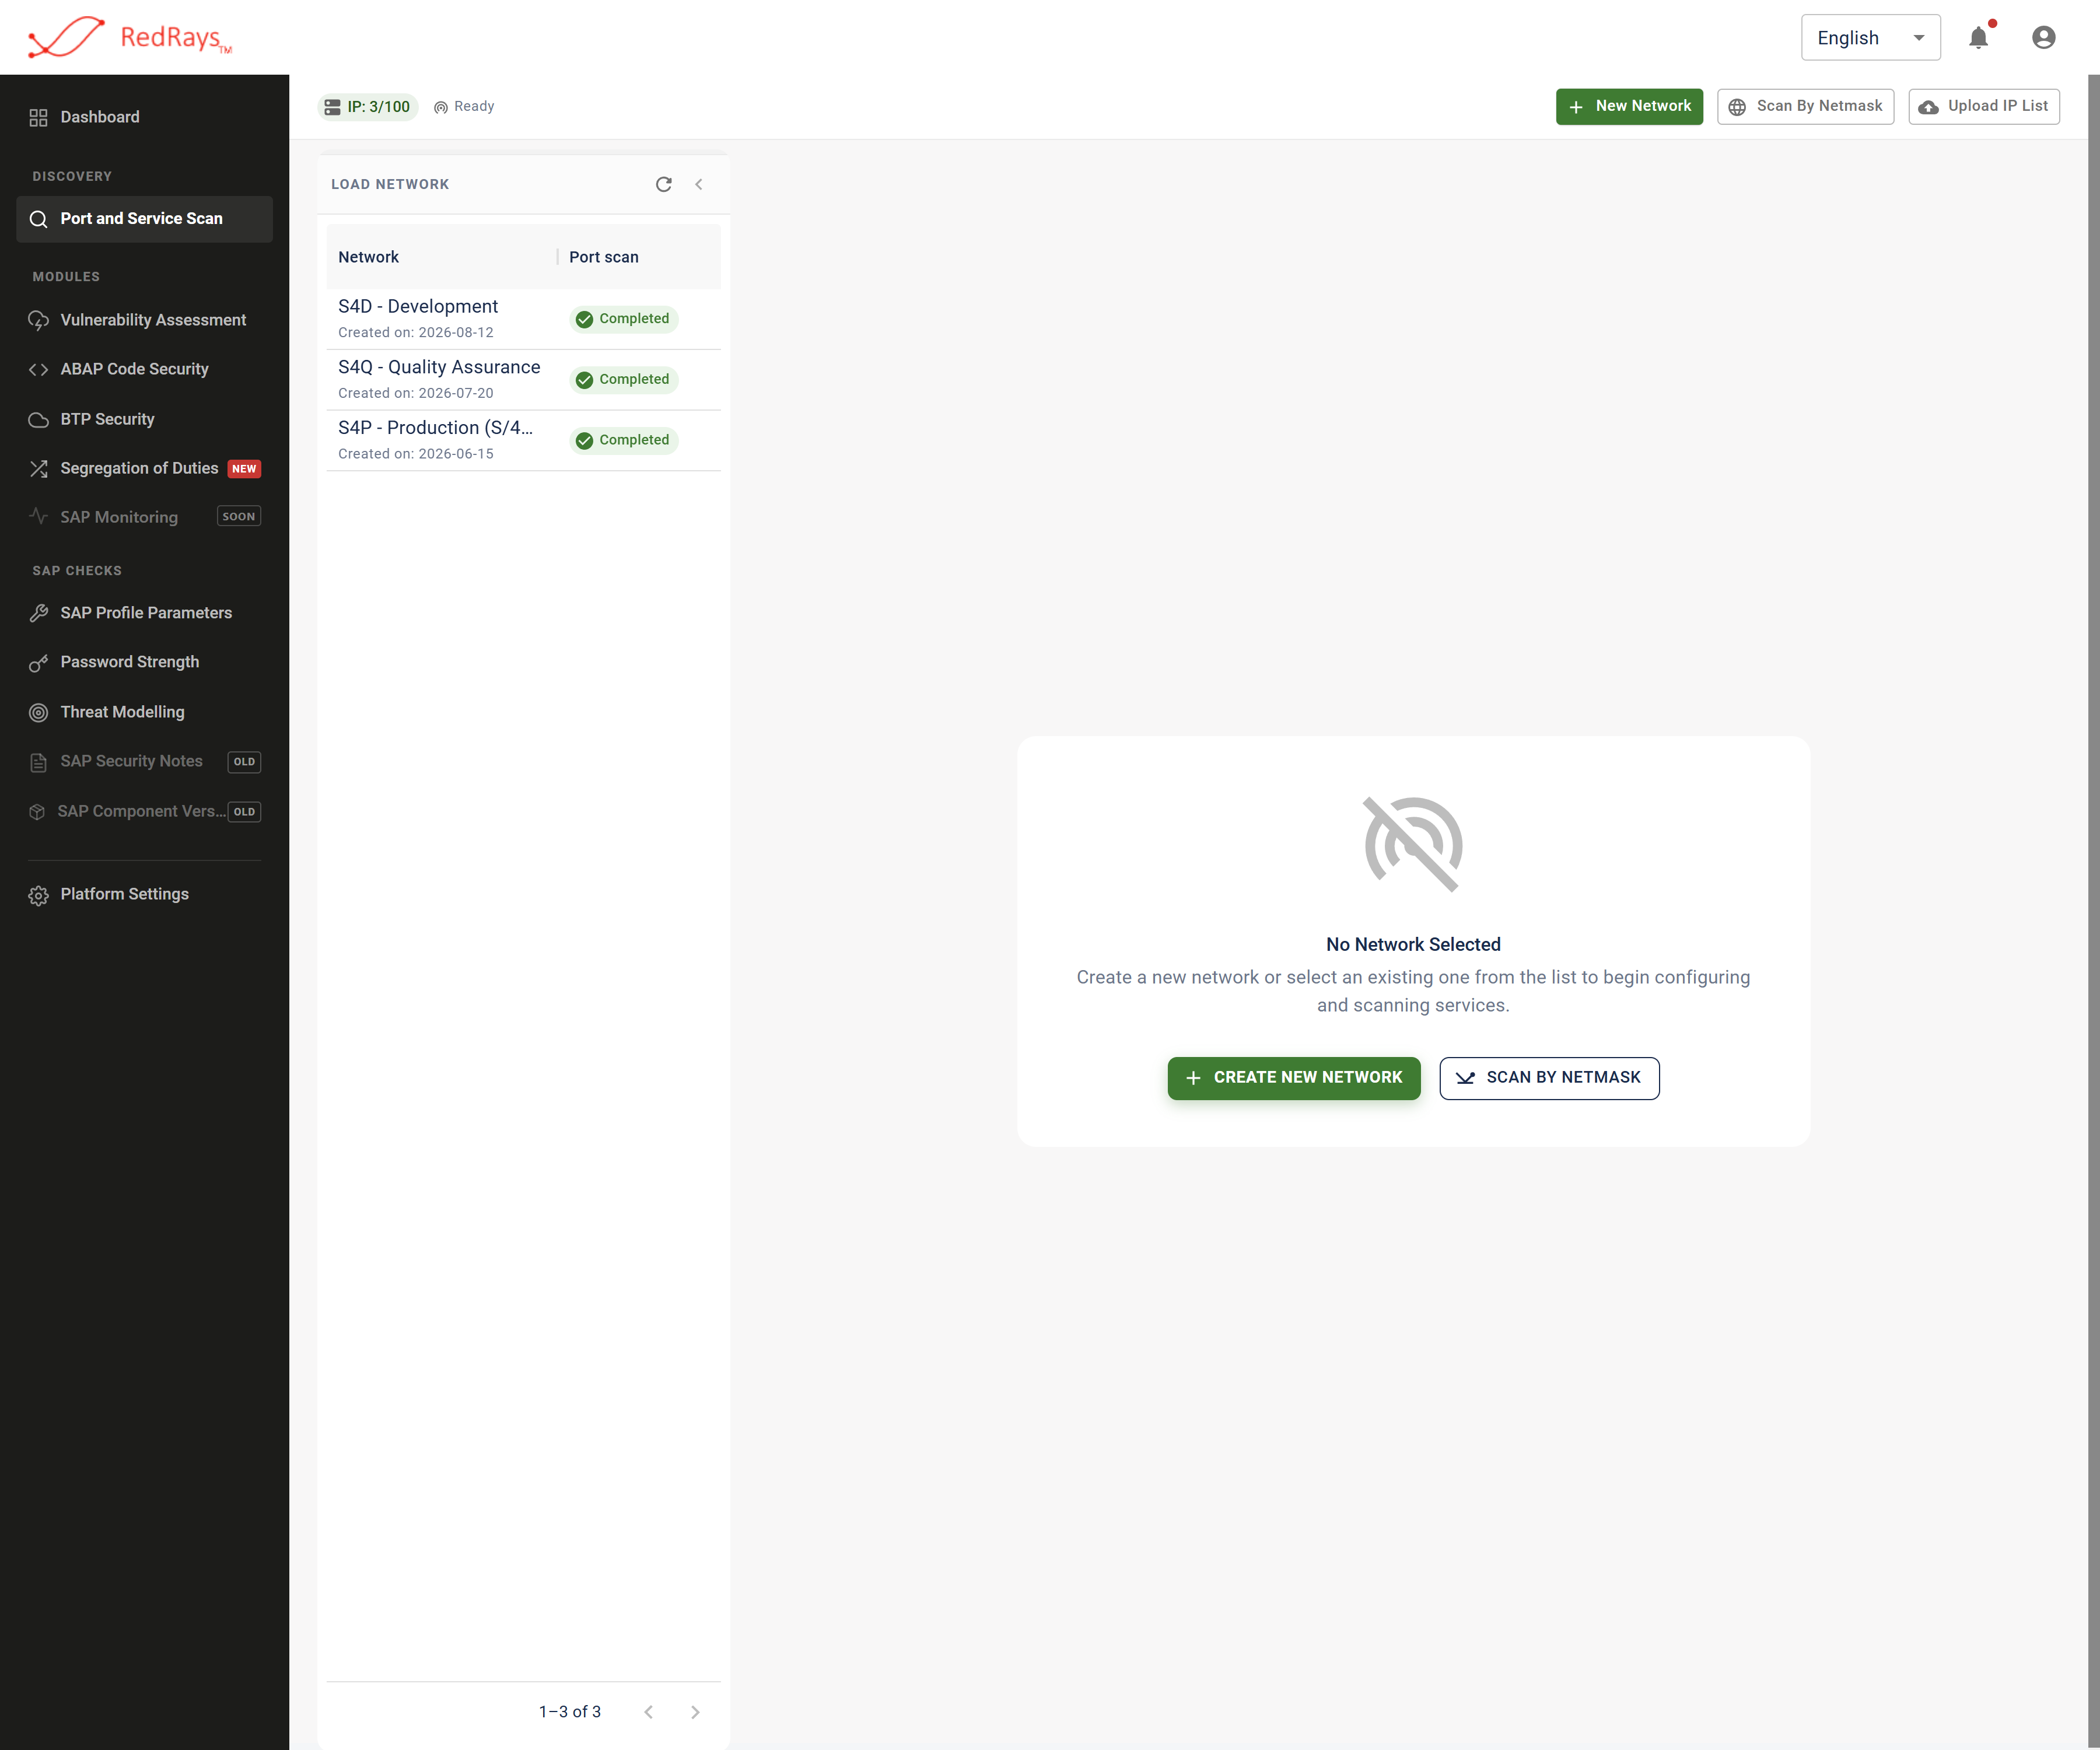This screenshot has height=1750, width=2100.
Task: Click the ABAP Code Security brackets icon
Action: (38, 370)
